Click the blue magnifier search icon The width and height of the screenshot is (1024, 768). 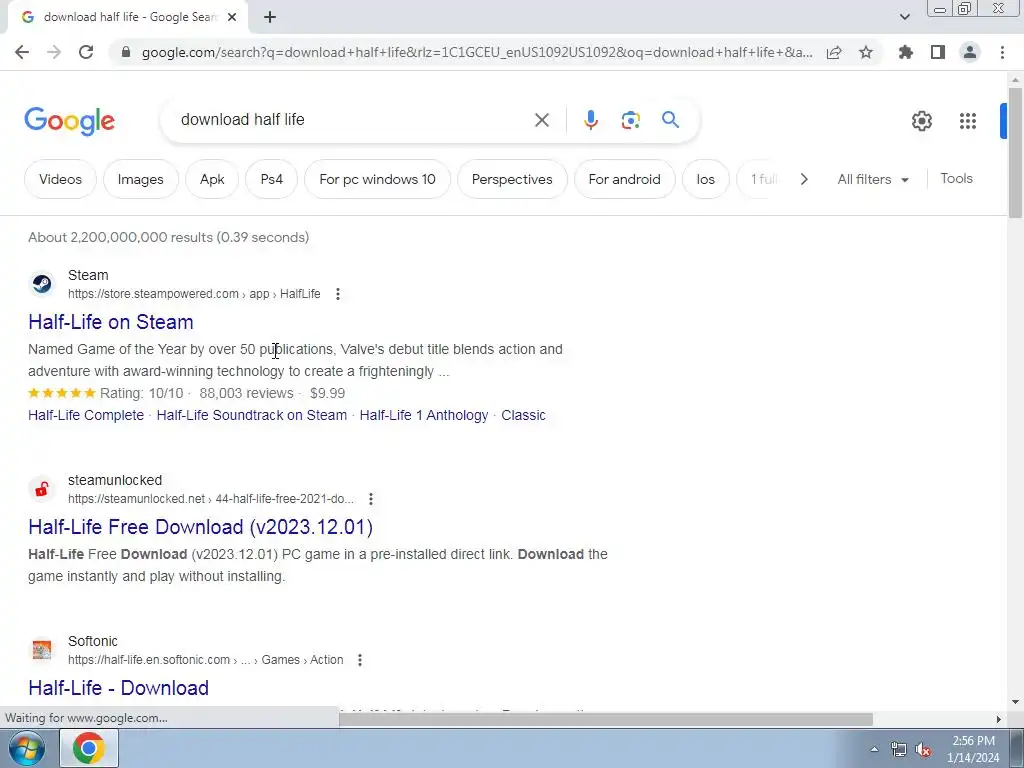[670, 120]
